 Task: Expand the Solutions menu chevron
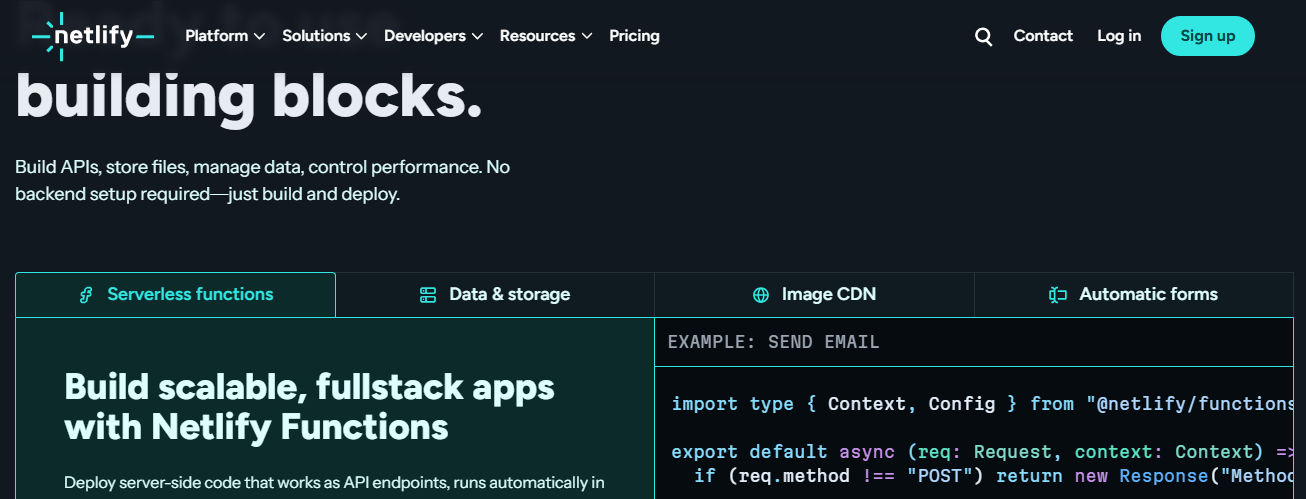(x=361, y=37)
